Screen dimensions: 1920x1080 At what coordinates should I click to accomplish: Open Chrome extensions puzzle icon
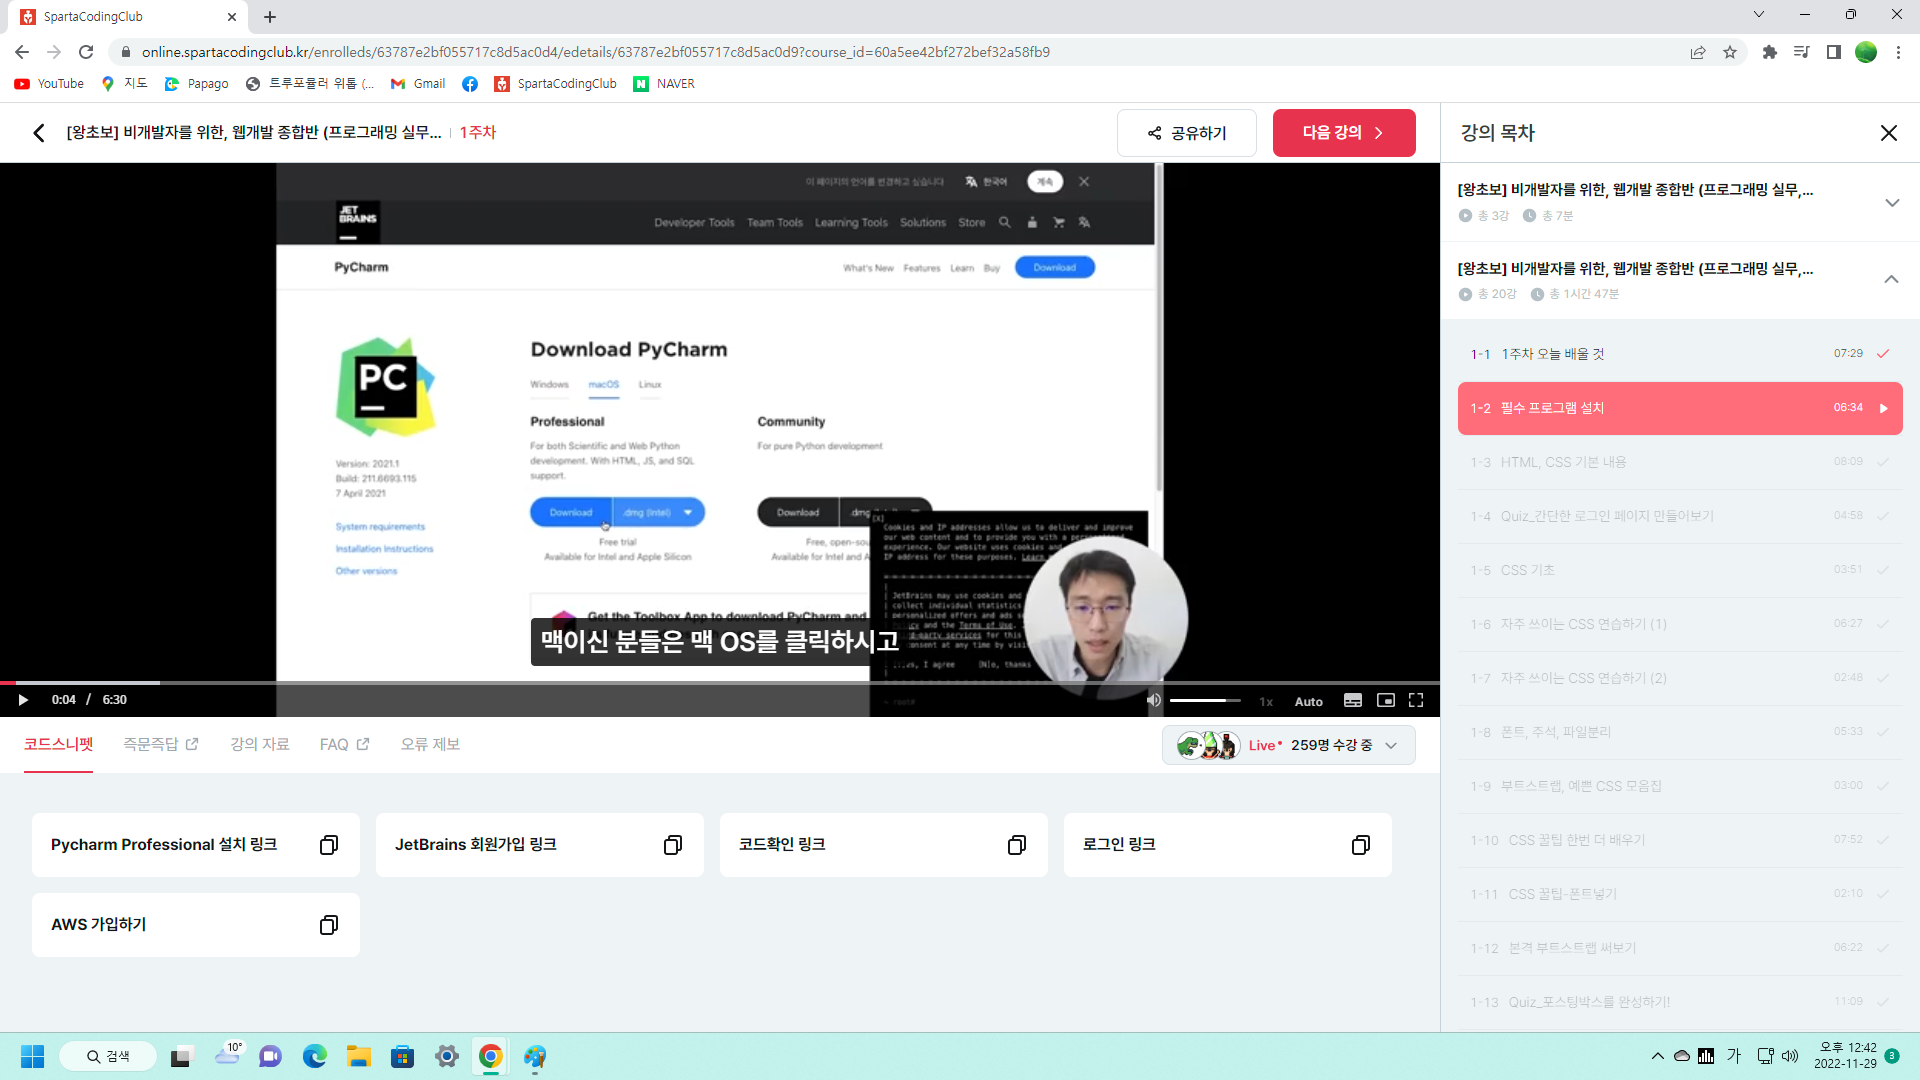pos(1770,52)
